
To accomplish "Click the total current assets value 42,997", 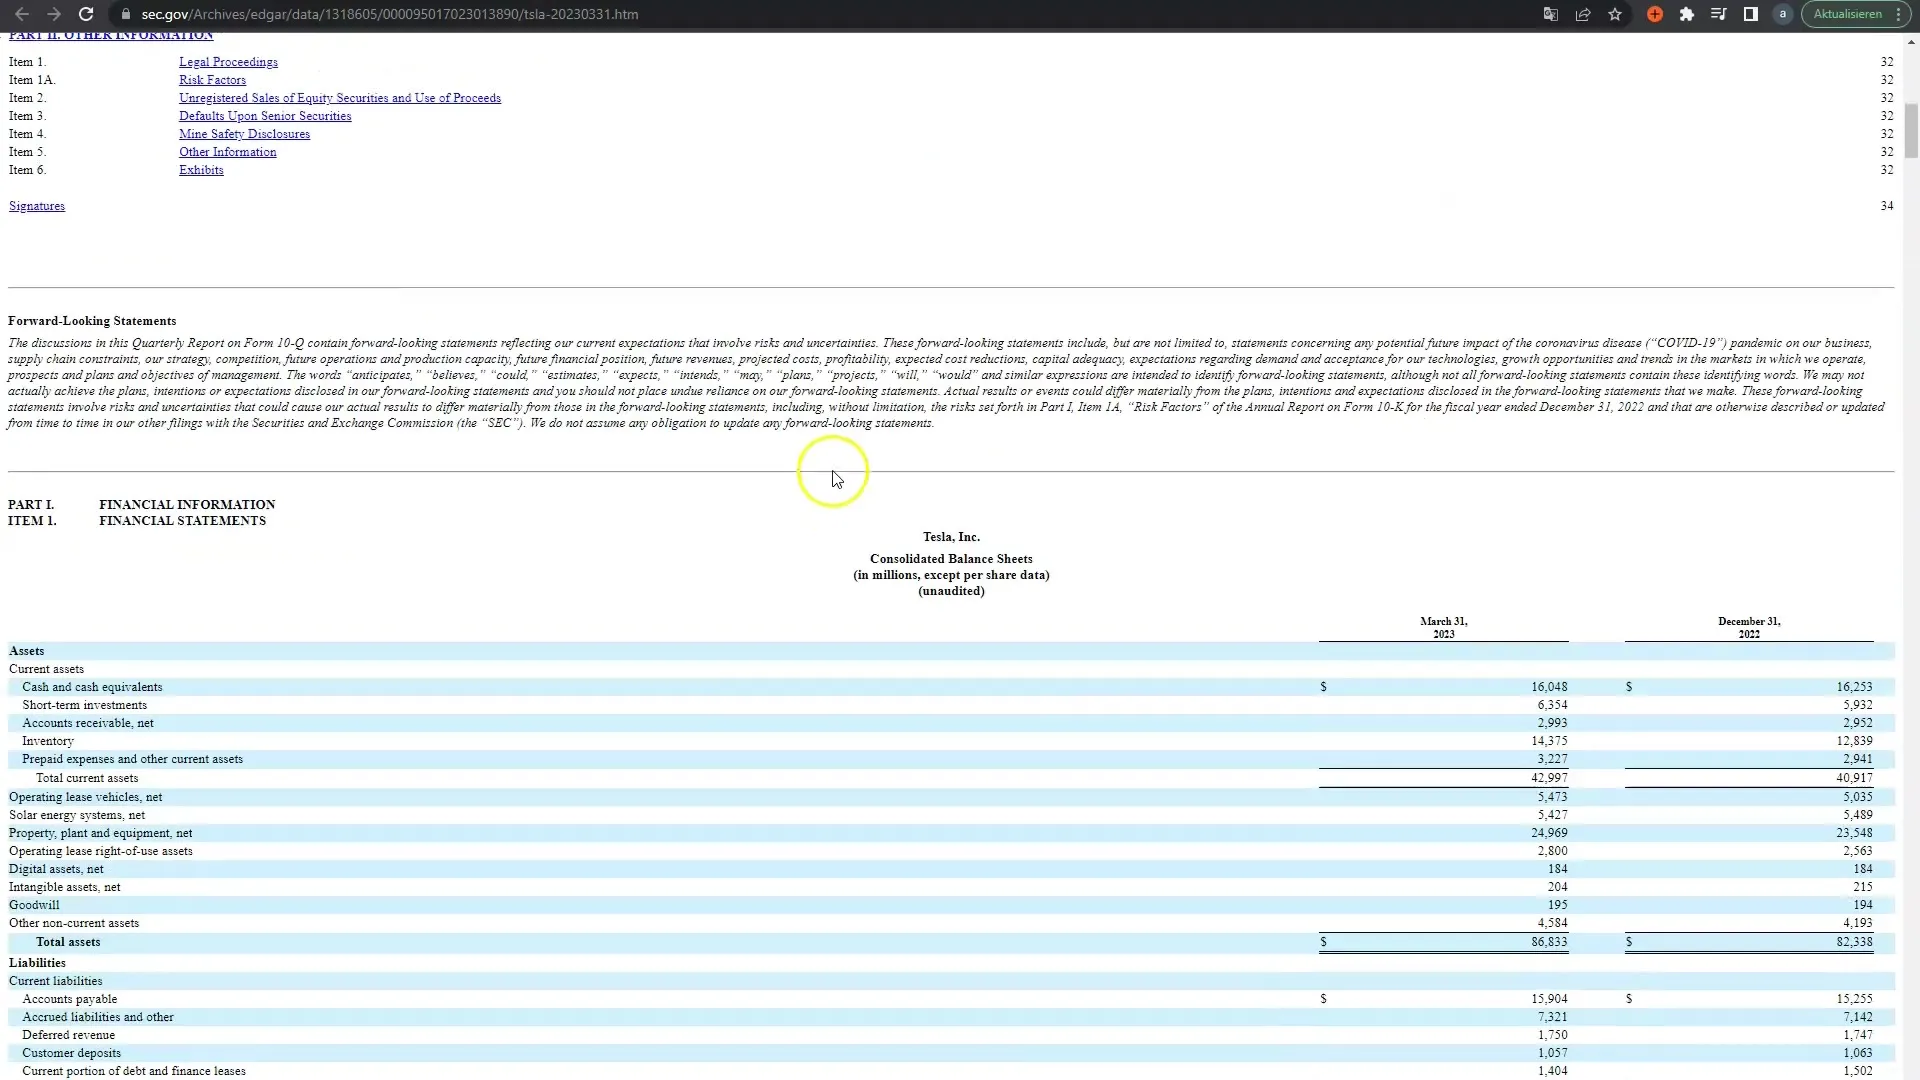I will (x=1549, y=778).
